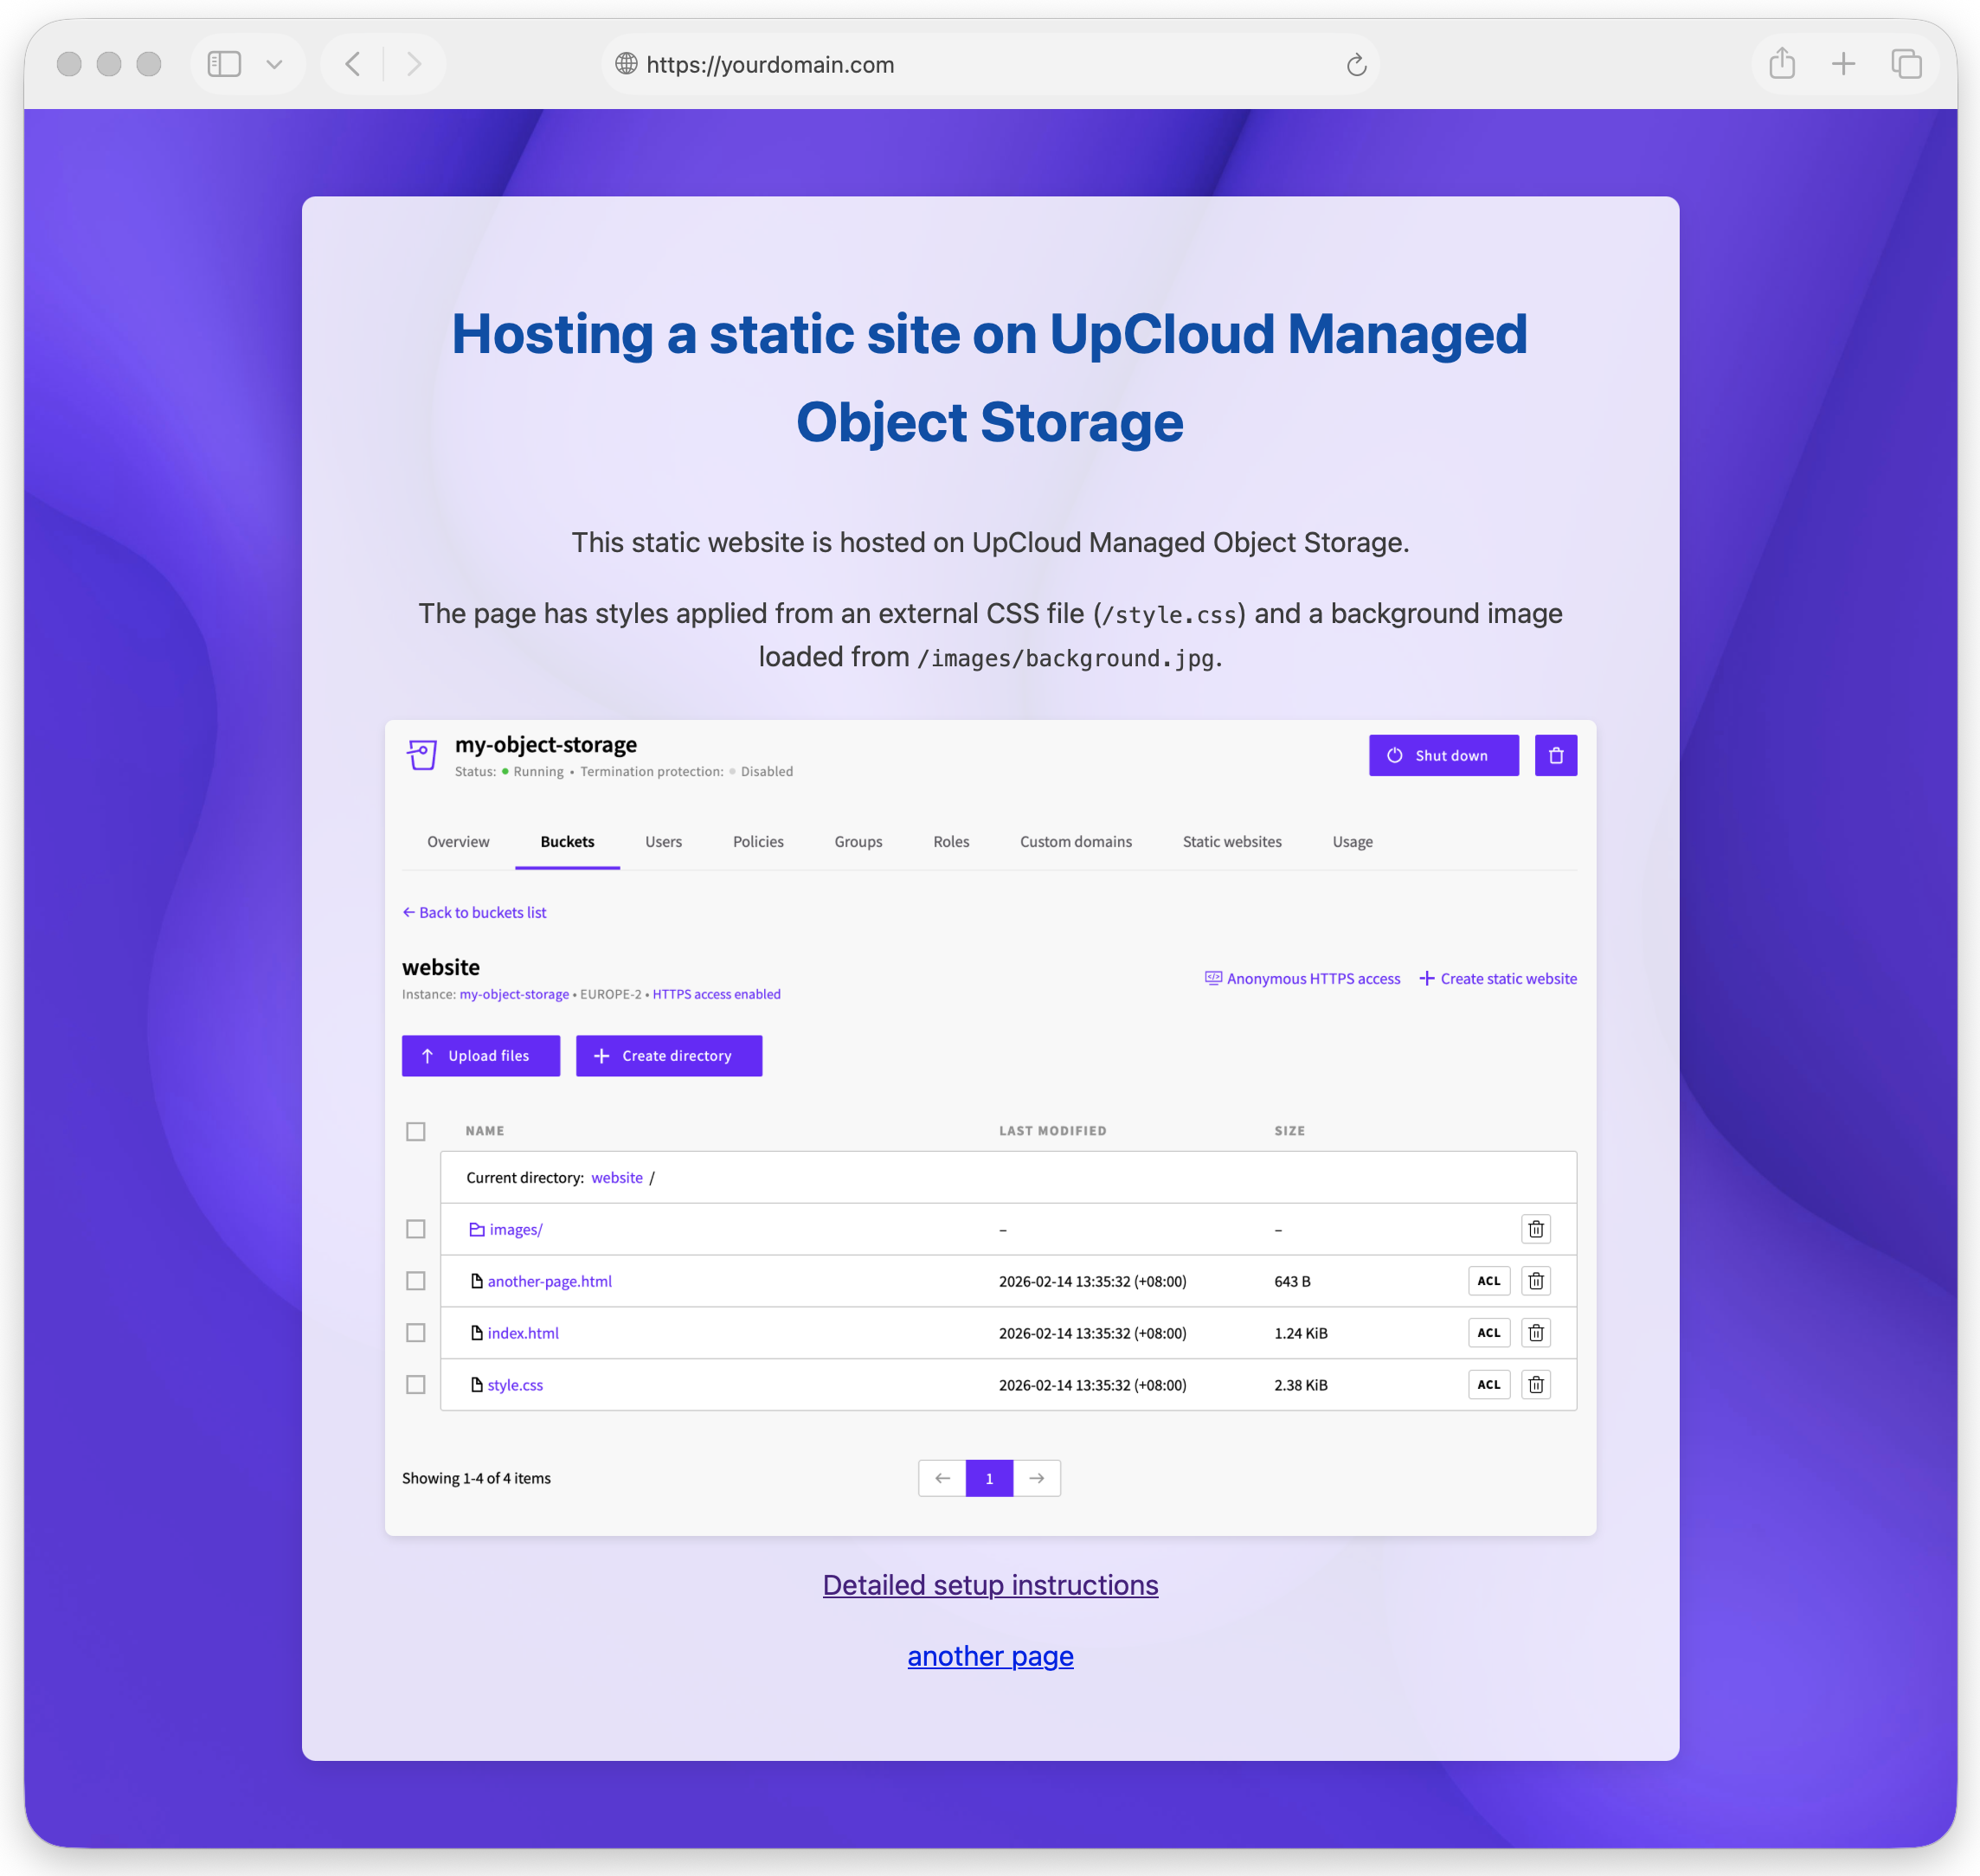Viewport: 1980px width, 1876px height.
Task: Open the my-object-storage instance link
Action: pyautogui.click(x=514, y=994)
